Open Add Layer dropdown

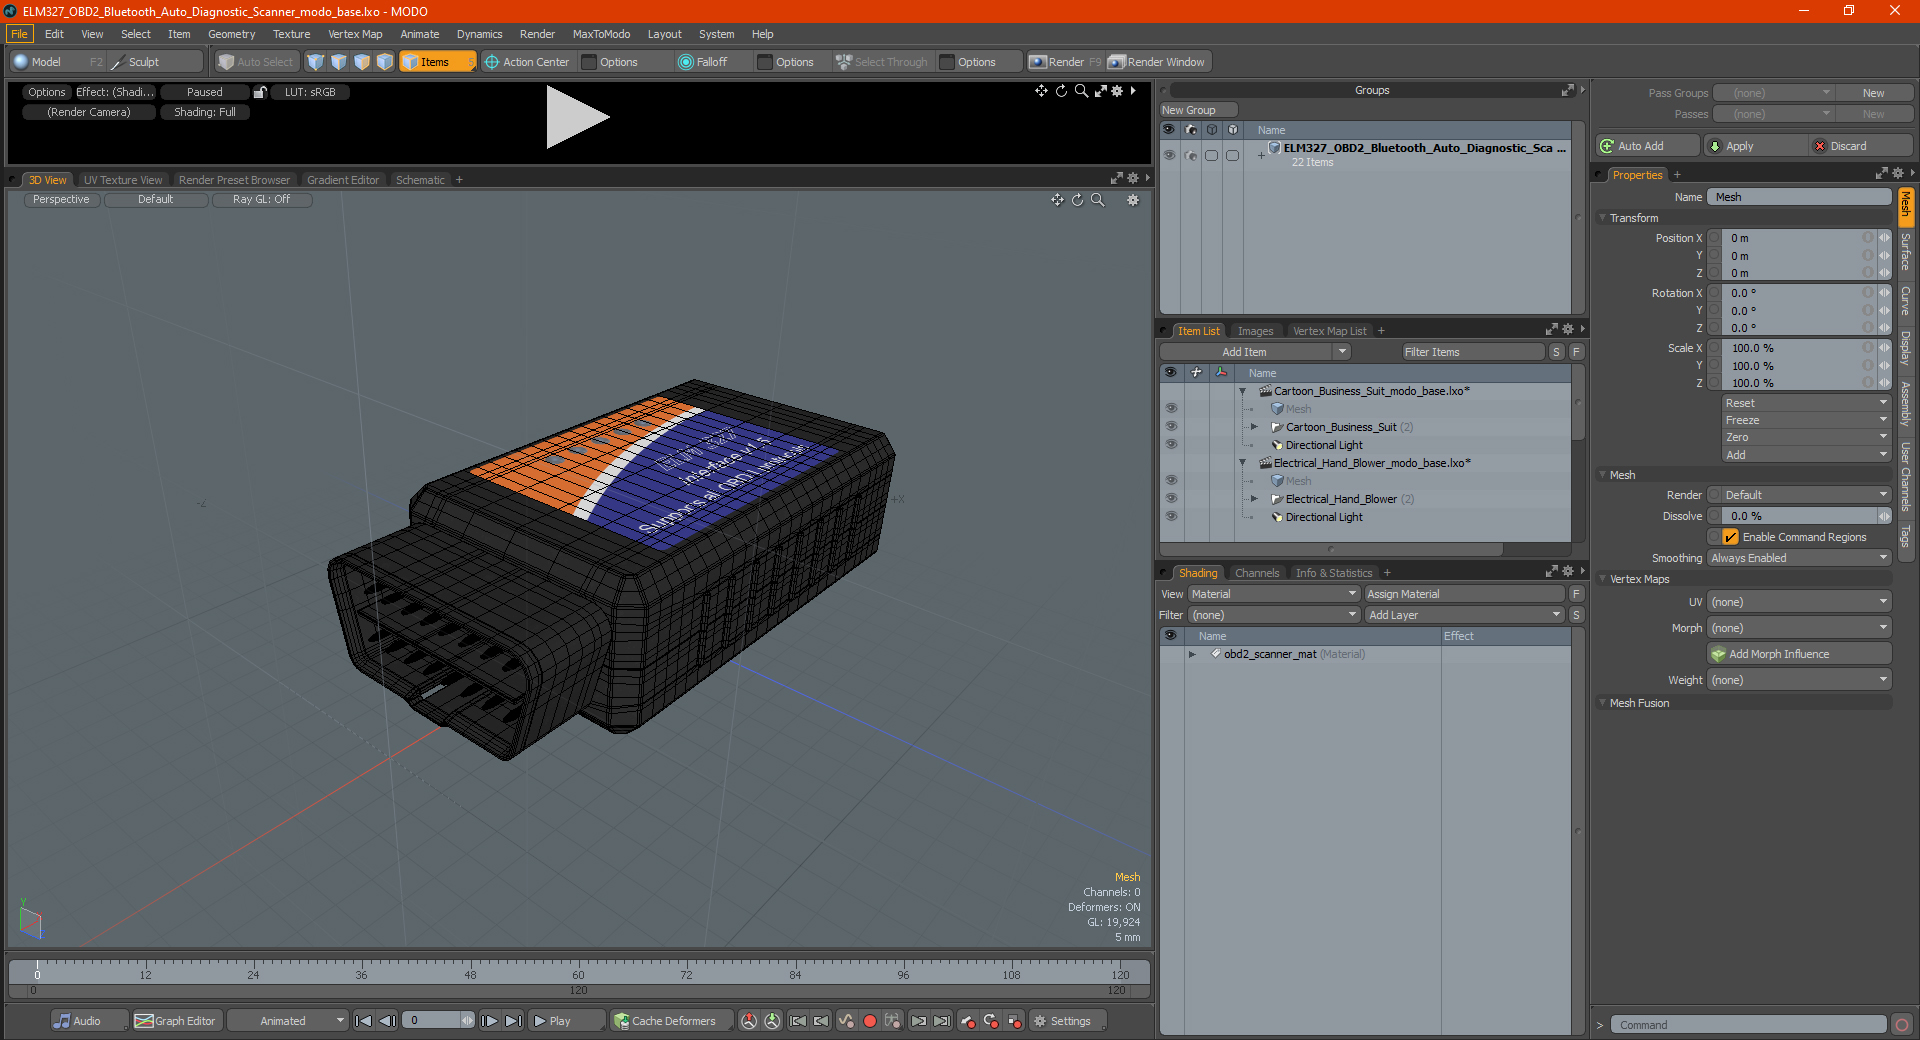coord(1465,615)
